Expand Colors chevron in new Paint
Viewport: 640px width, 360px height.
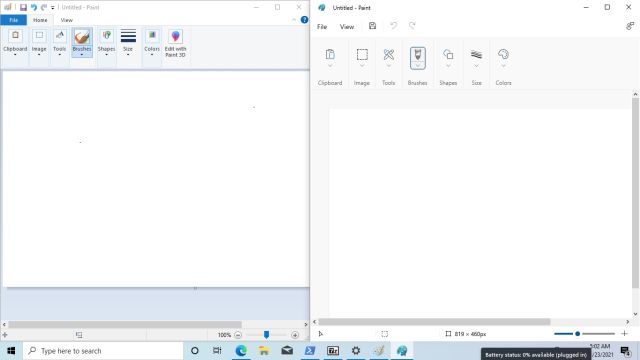pyautogui.click(x=503, y=66)
